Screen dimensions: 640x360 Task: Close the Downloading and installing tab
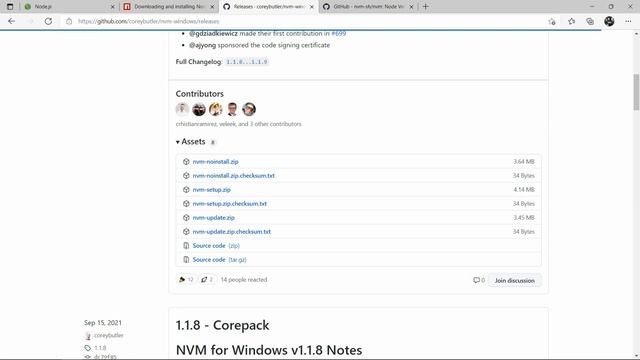[x=212, y=7]
